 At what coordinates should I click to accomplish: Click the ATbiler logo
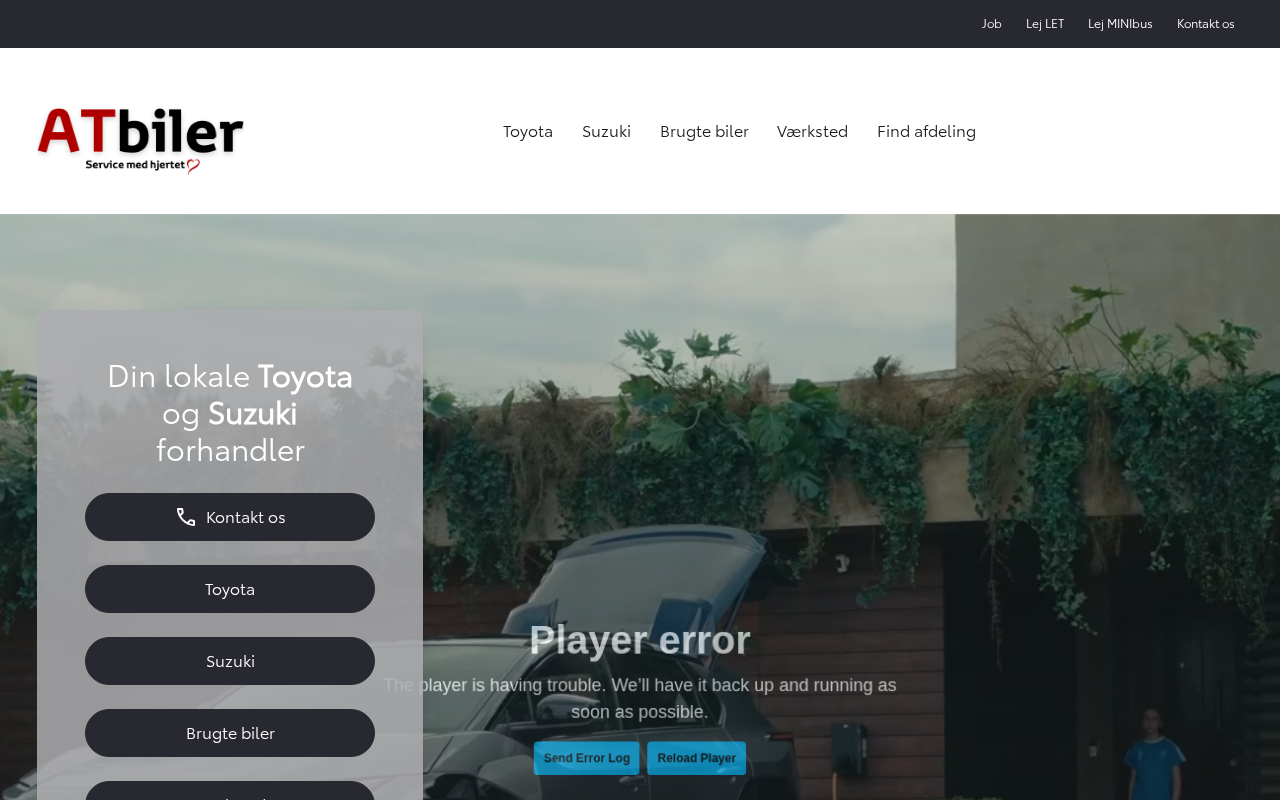140,140
